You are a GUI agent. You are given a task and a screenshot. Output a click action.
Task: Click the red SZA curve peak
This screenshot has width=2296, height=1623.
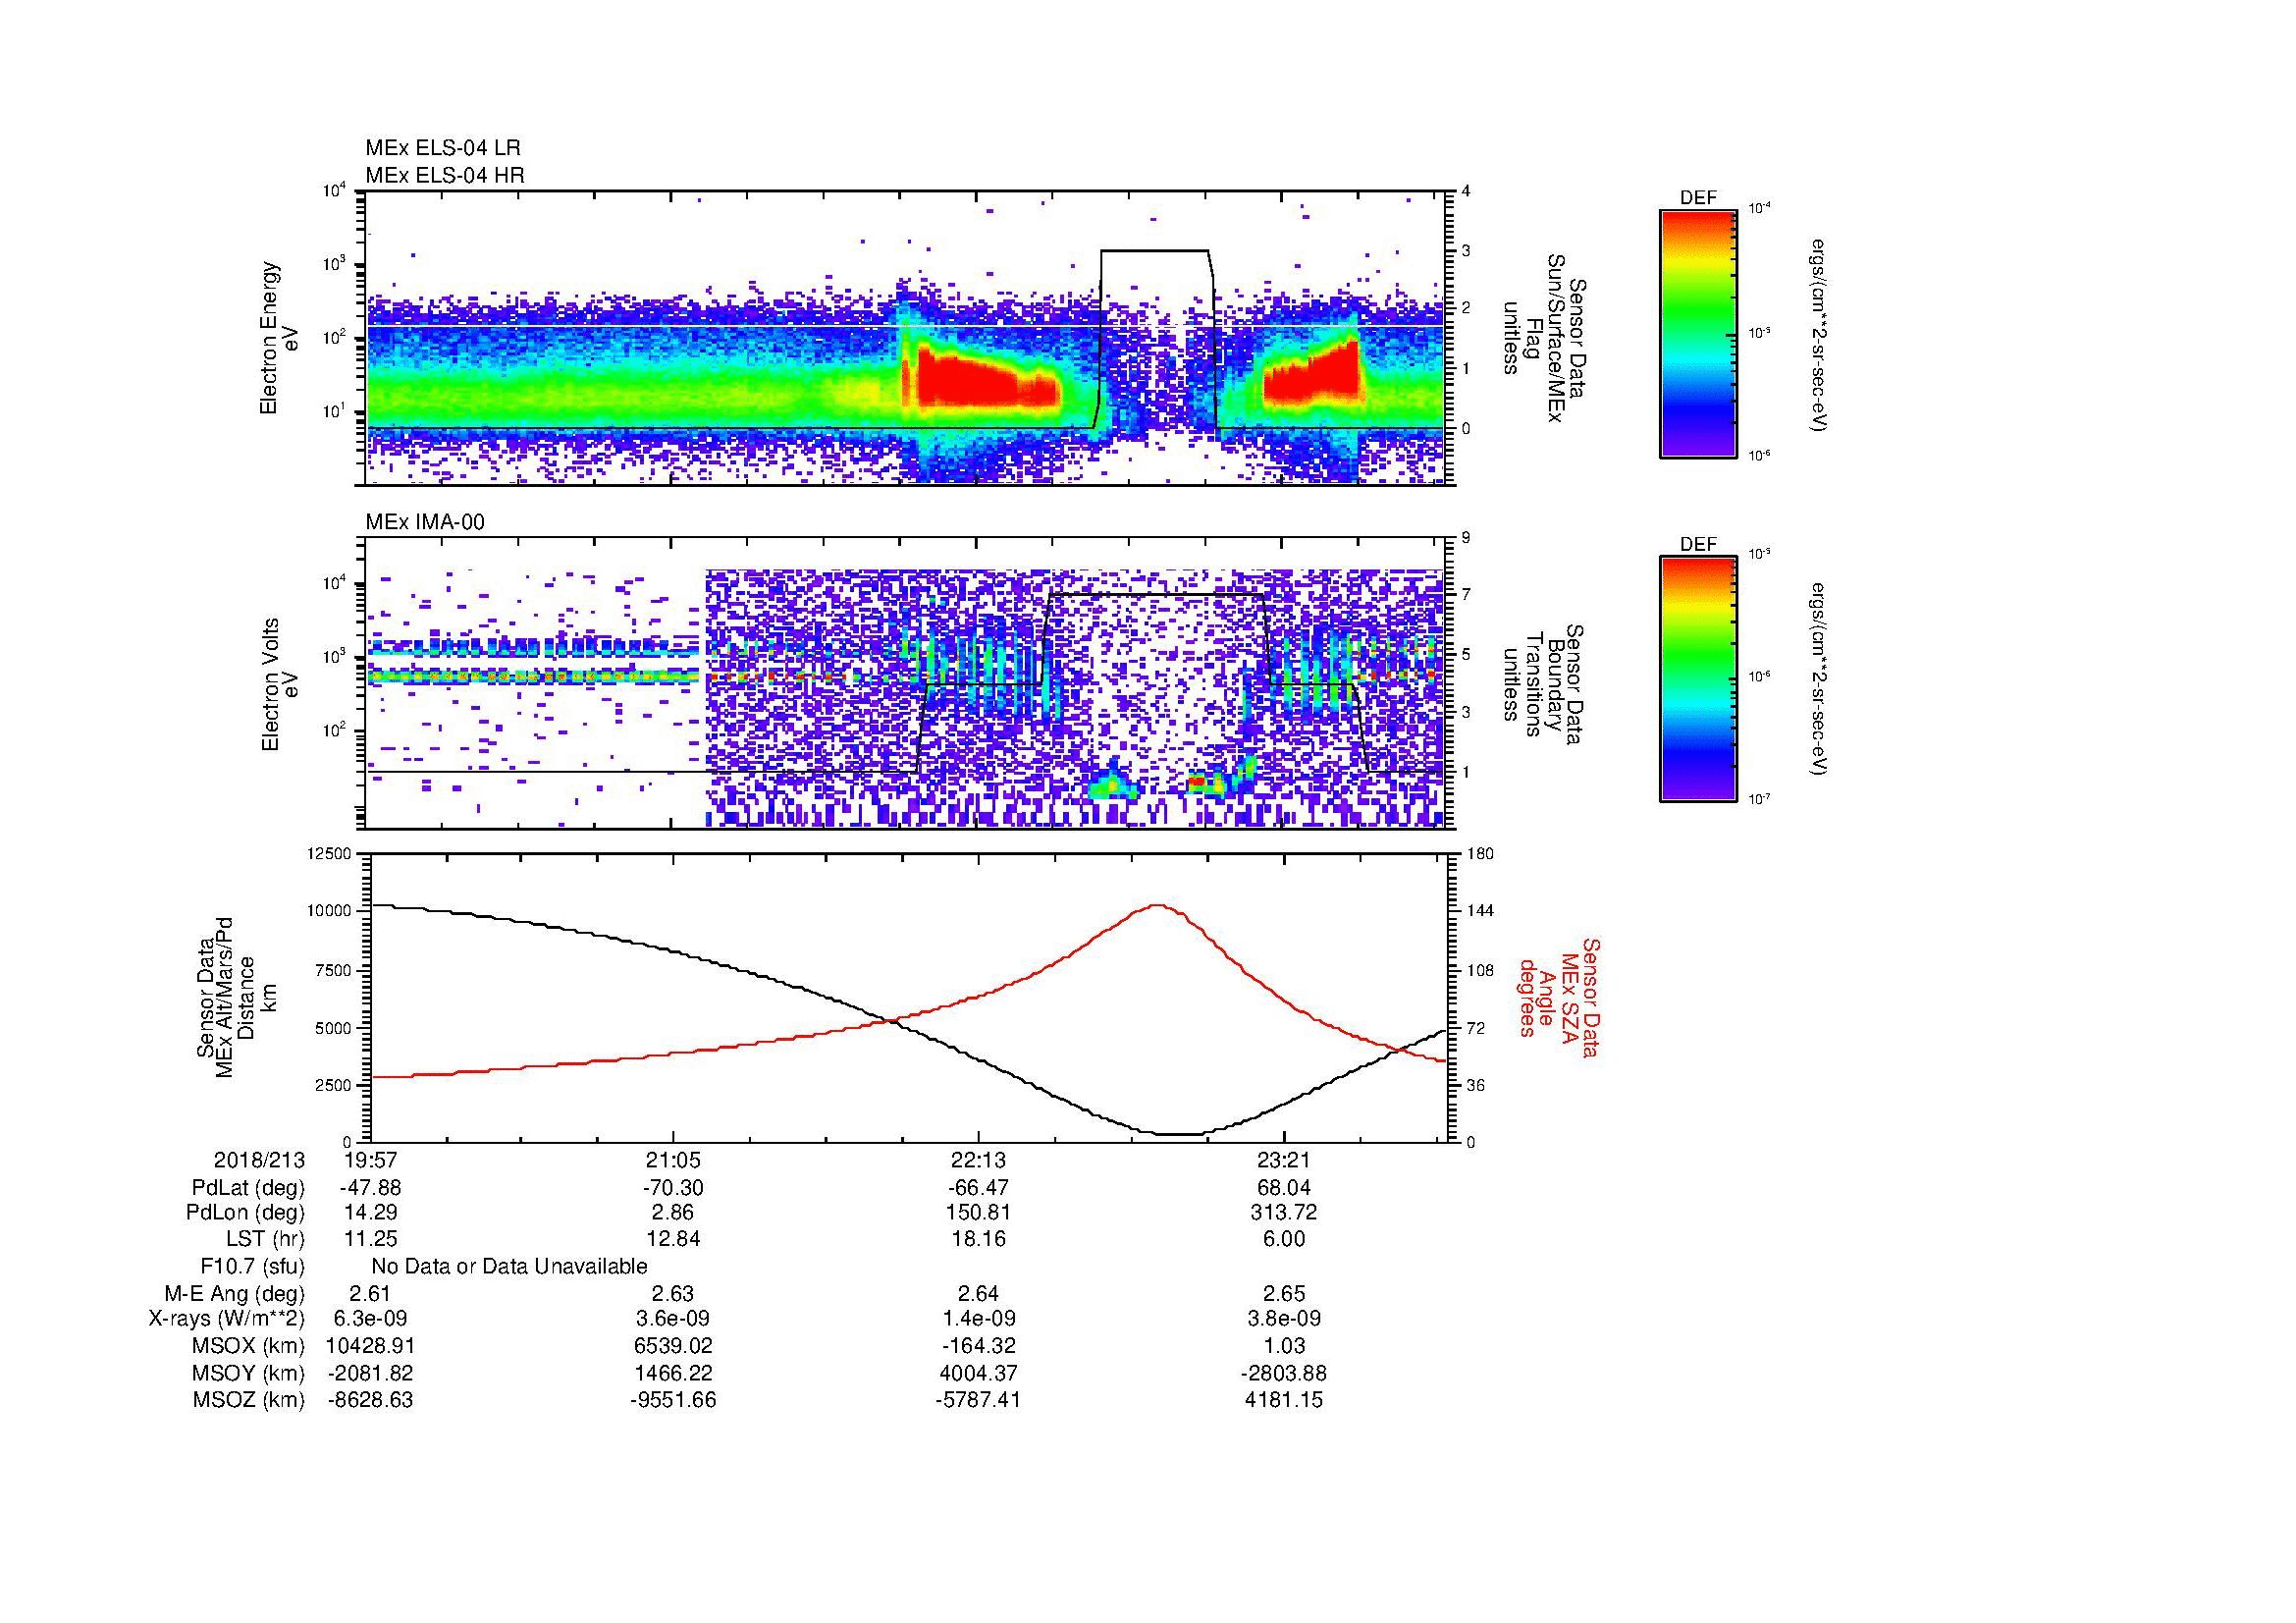1157,906
